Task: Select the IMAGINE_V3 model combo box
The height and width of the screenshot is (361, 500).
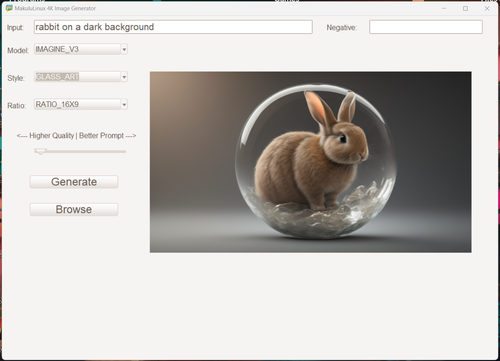Action: pyautogui.click(x=81, y=49)
